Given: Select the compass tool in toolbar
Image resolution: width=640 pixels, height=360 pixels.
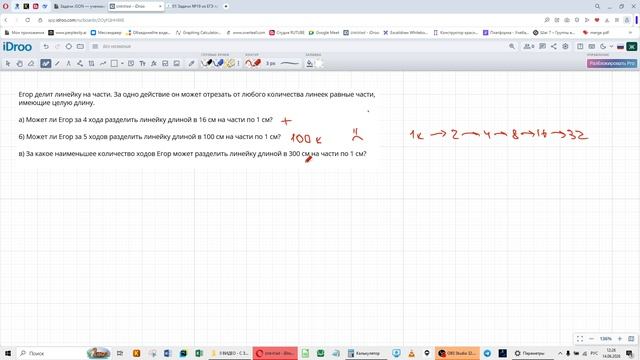Looking at the screenshot, I should coord(69,63).
